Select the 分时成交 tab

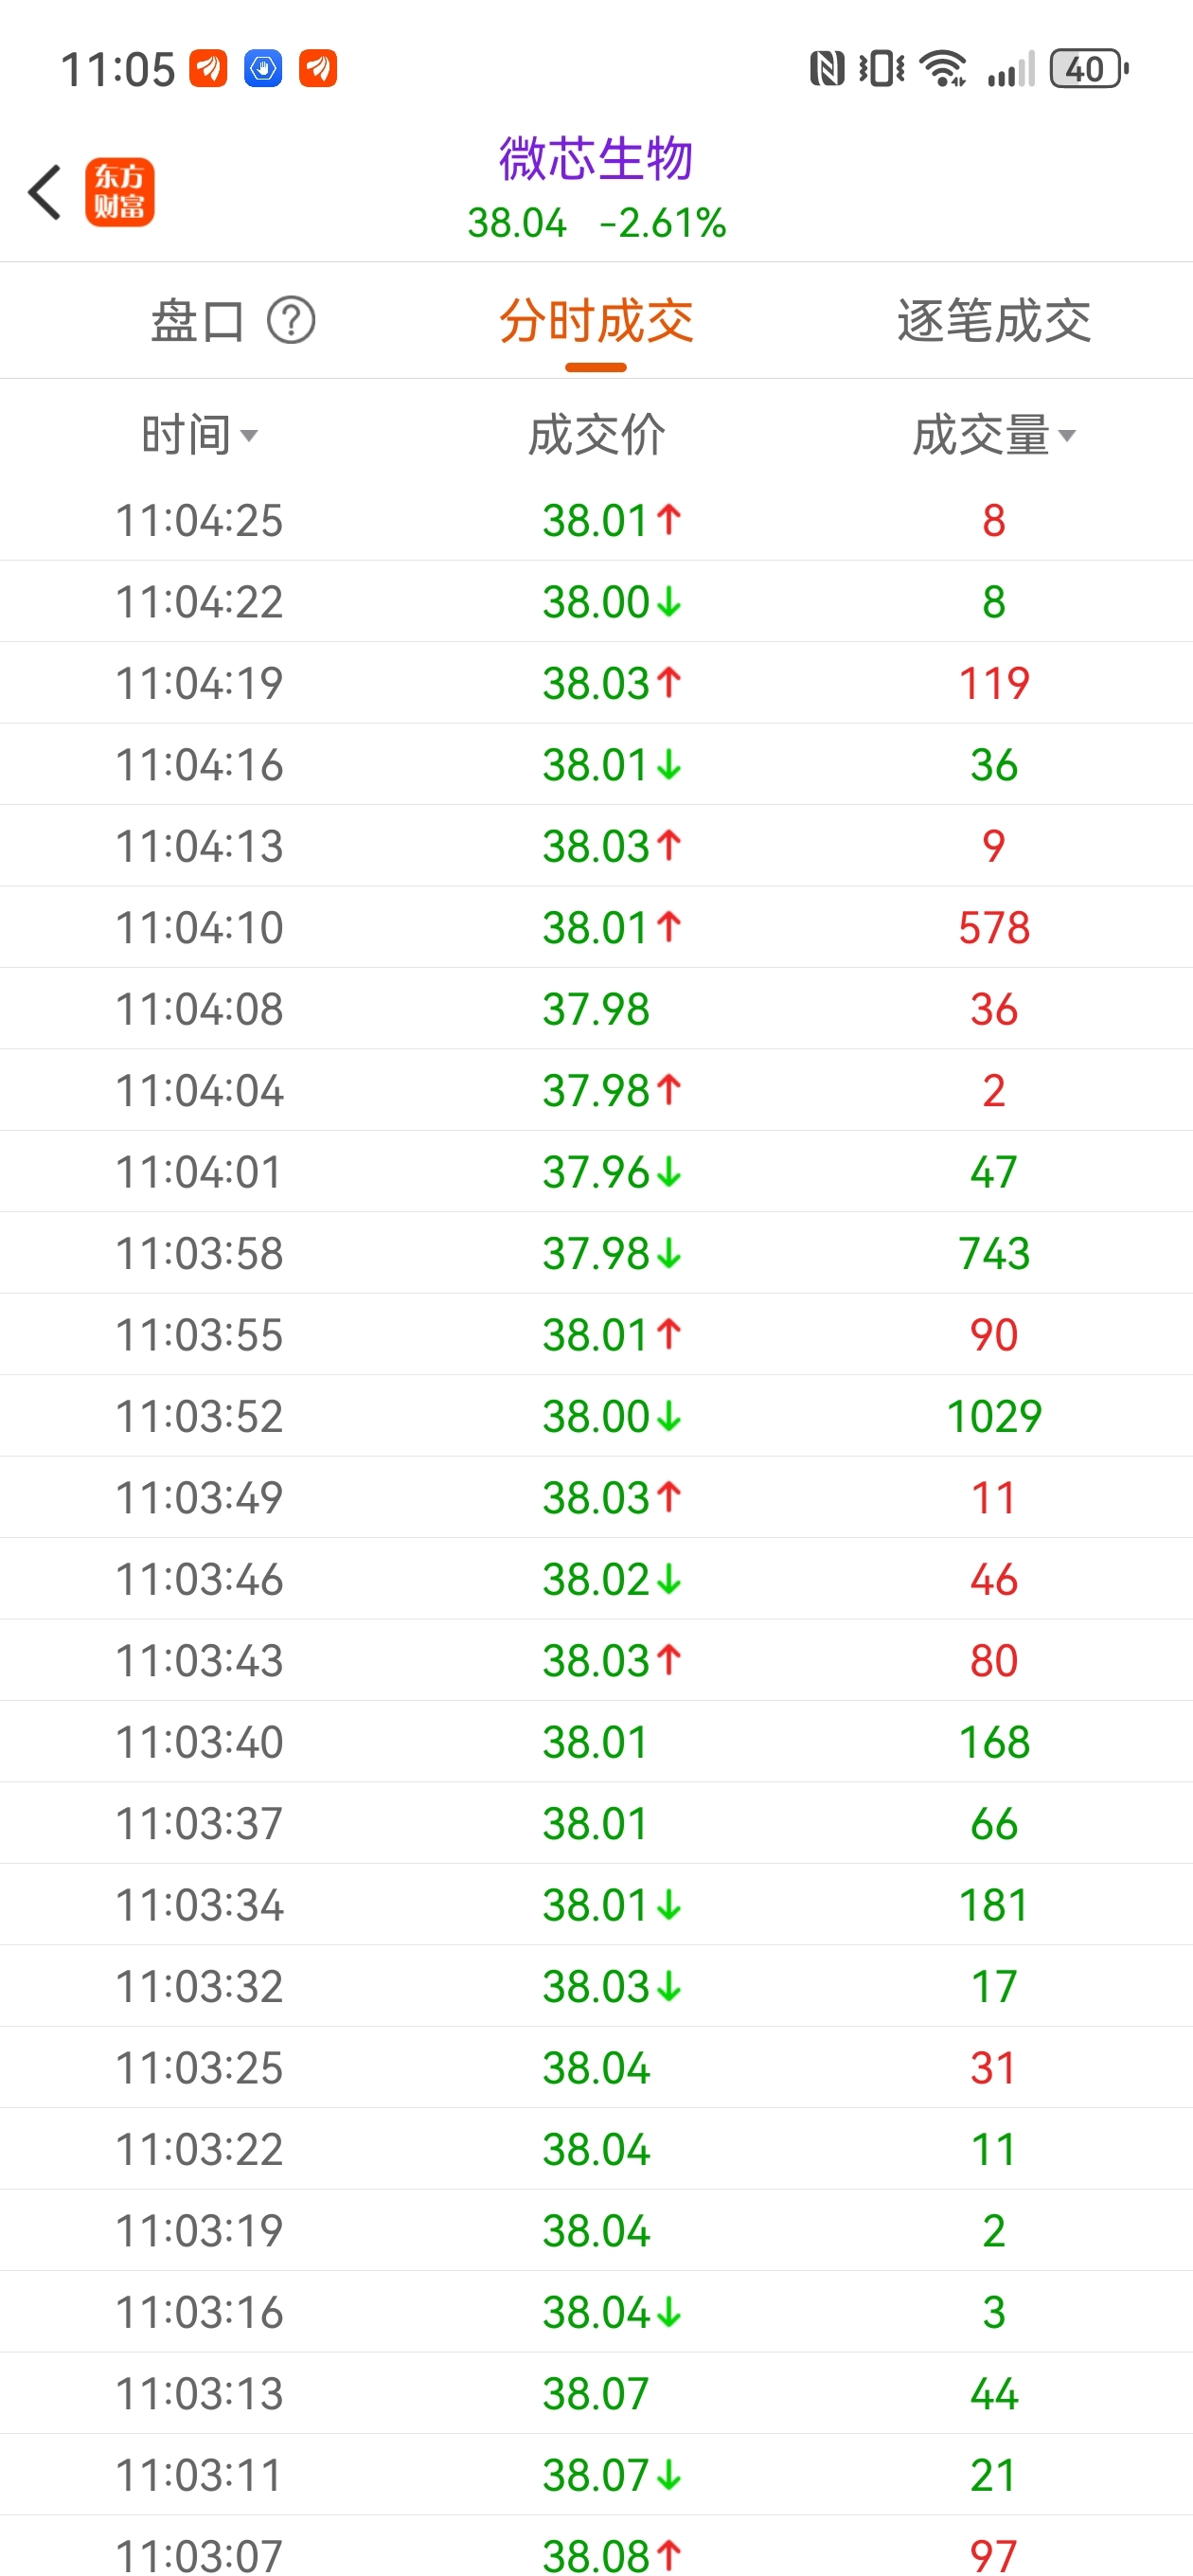click(x=596, y=321)
